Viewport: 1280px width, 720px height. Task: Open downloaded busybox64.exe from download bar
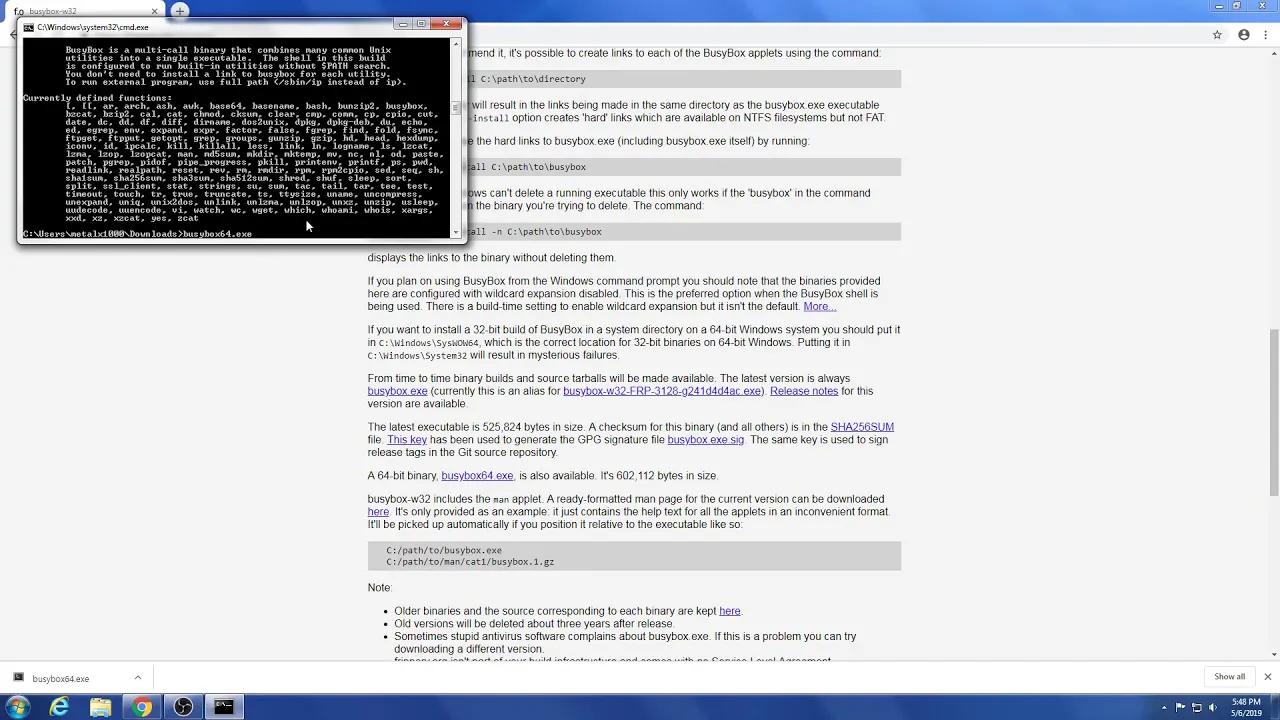pyautogui.click(x=61, y=678)
